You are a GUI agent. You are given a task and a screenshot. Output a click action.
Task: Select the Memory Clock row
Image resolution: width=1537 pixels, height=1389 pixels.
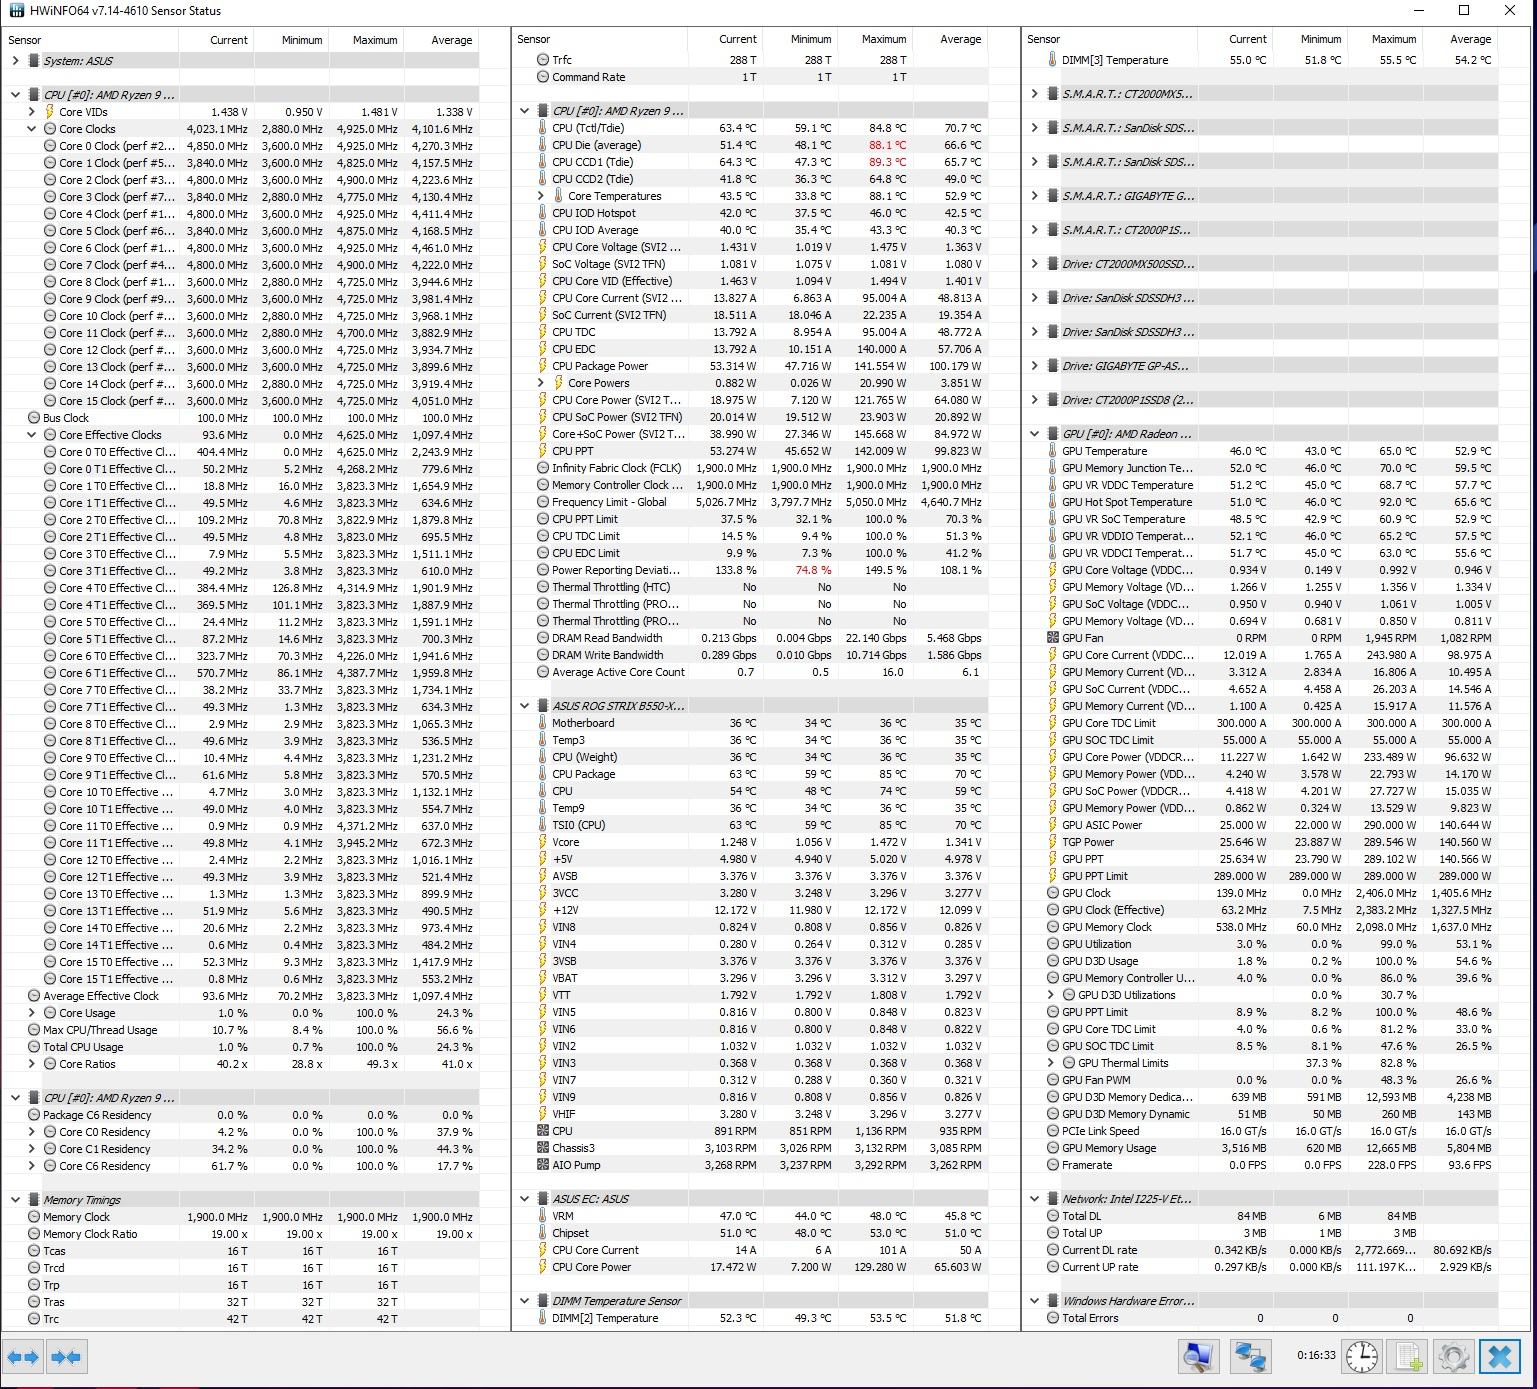pyautogui.click(x=240, y=1217)
